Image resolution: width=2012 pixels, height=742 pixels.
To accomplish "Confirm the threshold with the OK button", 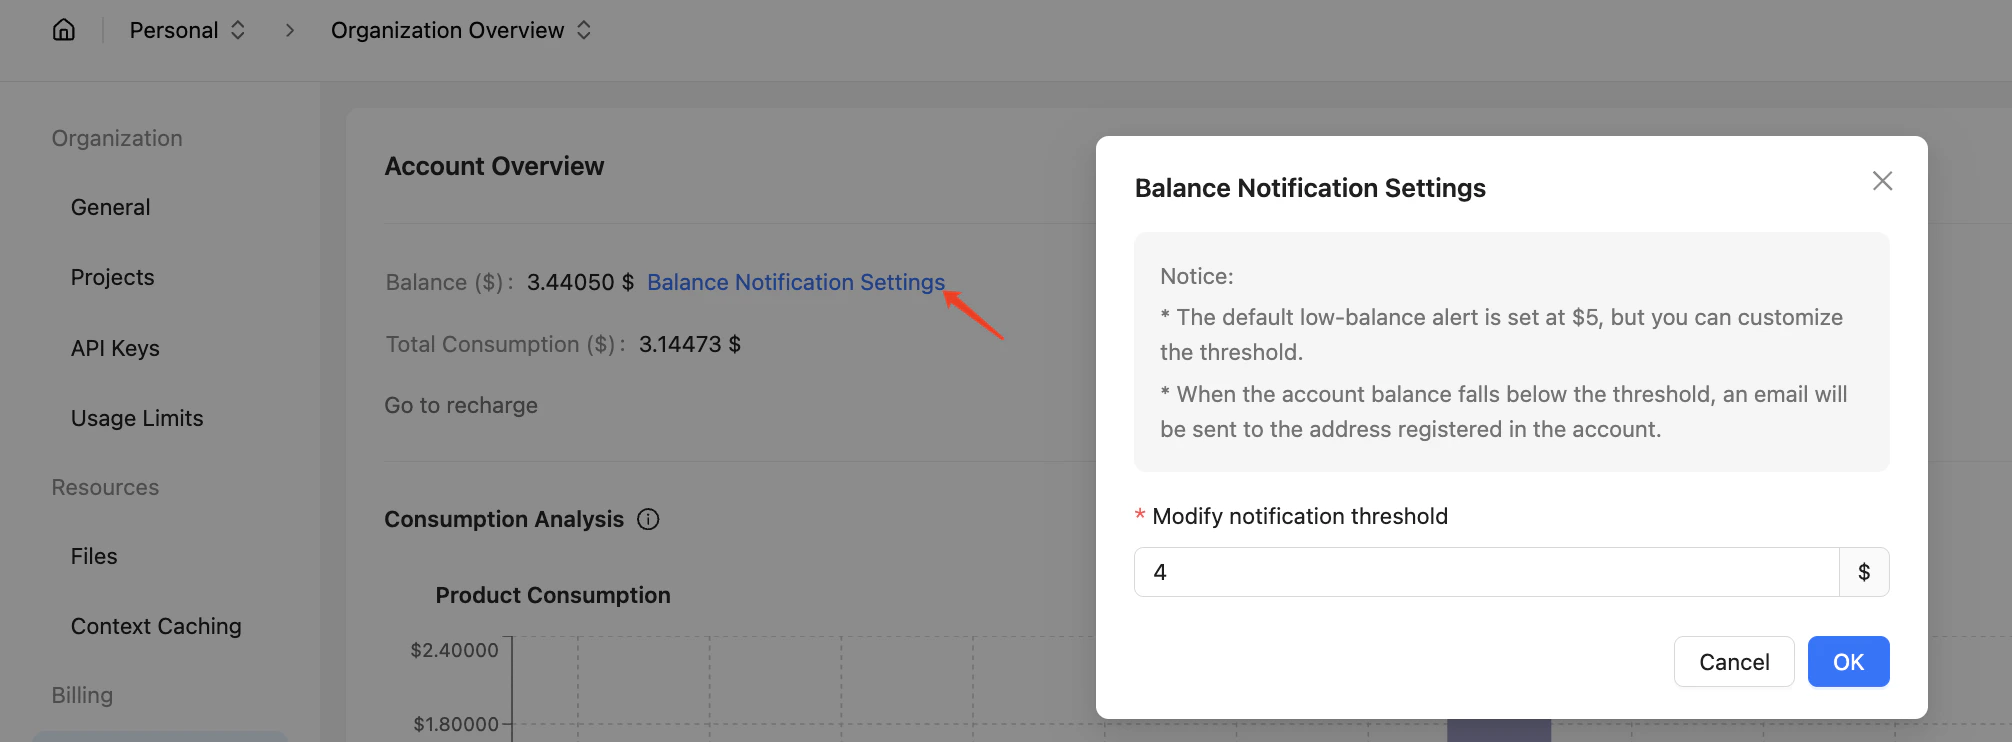I will (1848, 662).
